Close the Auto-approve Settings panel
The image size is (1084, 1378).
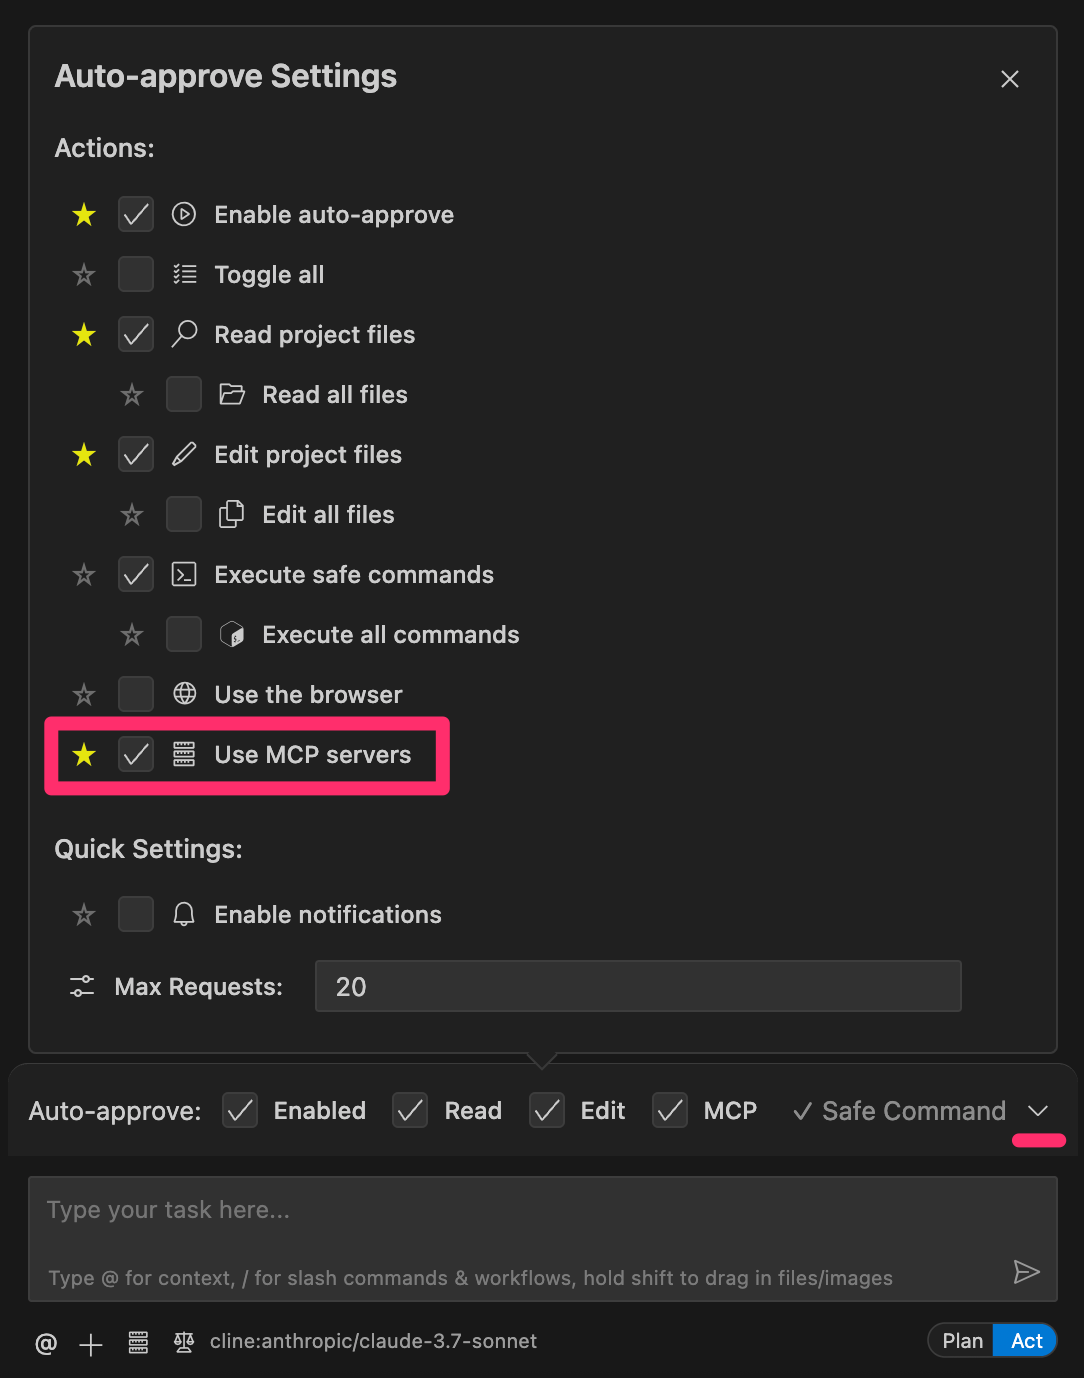1010,79
